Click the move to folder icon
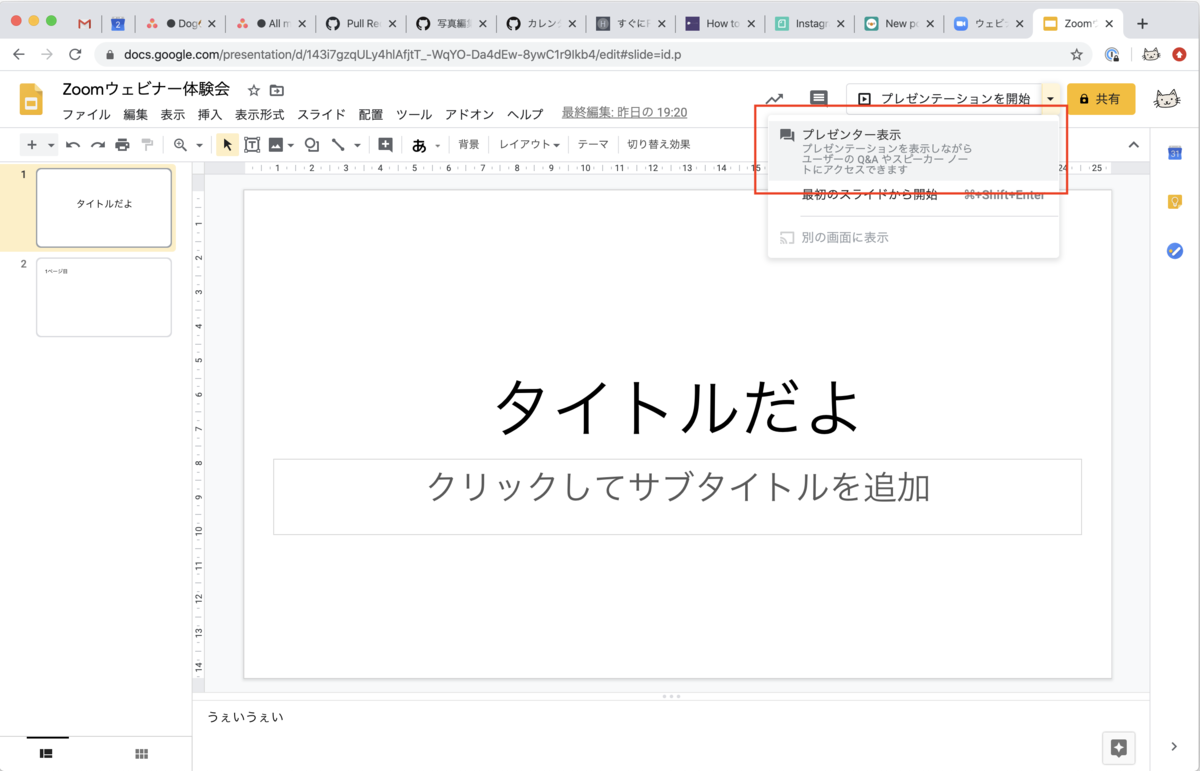The height and width of the screenshot is (771, 1200). click(277, 91)
